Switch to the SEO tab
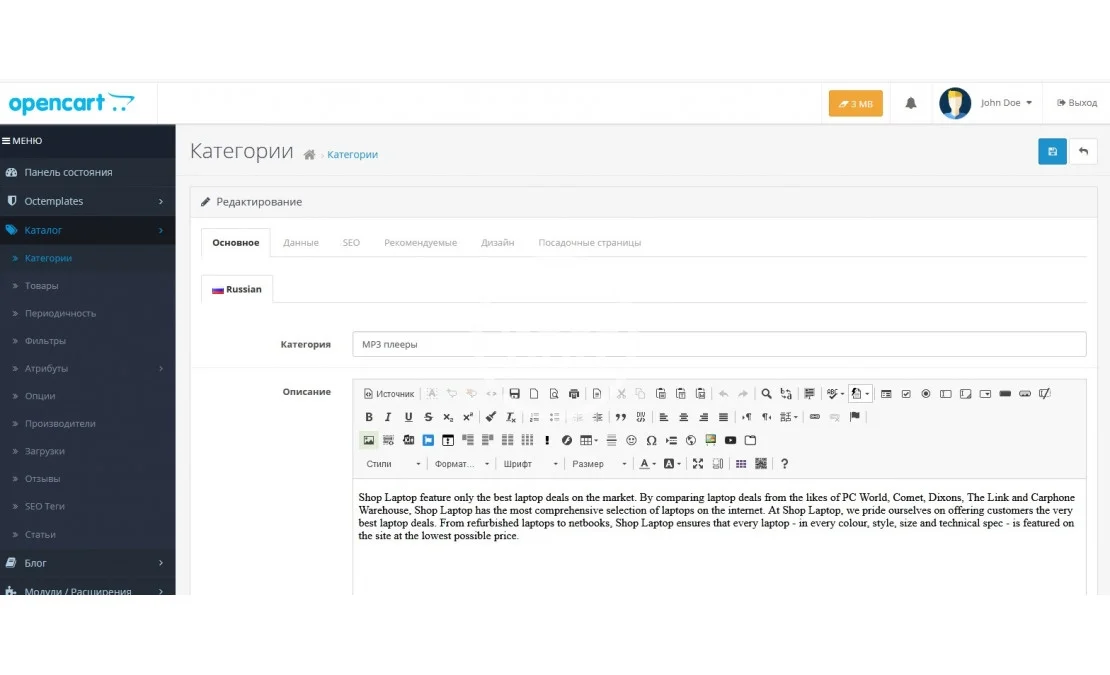The image size is (1110, 675). [351, 243]
